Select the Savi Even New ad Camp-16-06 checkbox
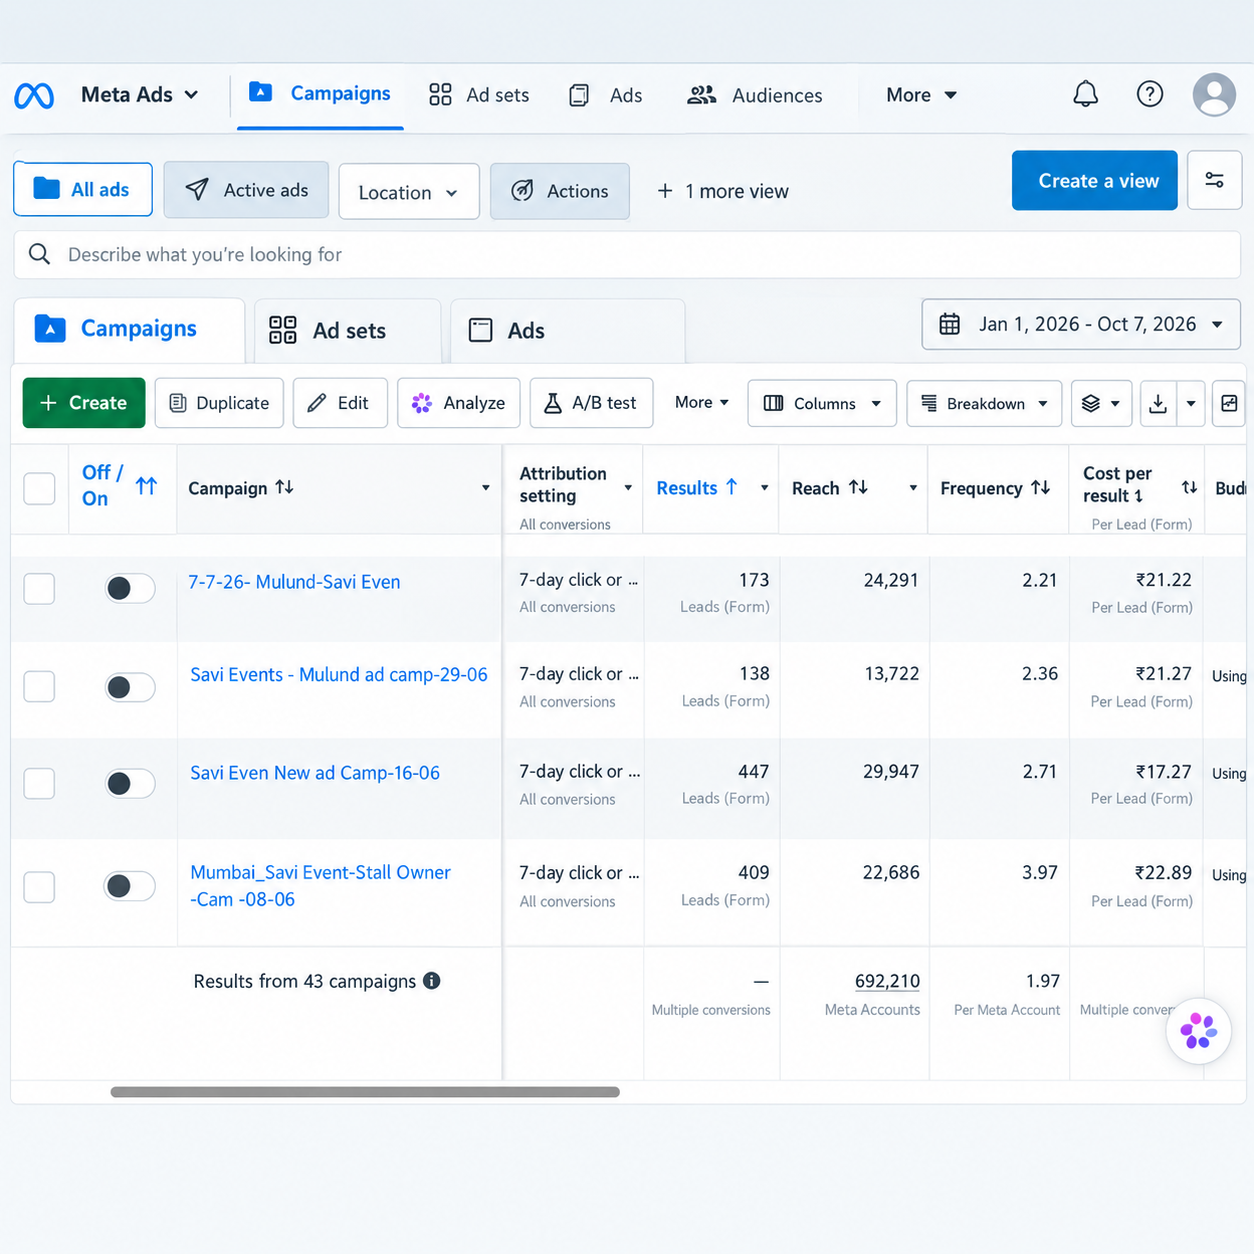The image size is (1254, 1254). [x=39, y=783]
